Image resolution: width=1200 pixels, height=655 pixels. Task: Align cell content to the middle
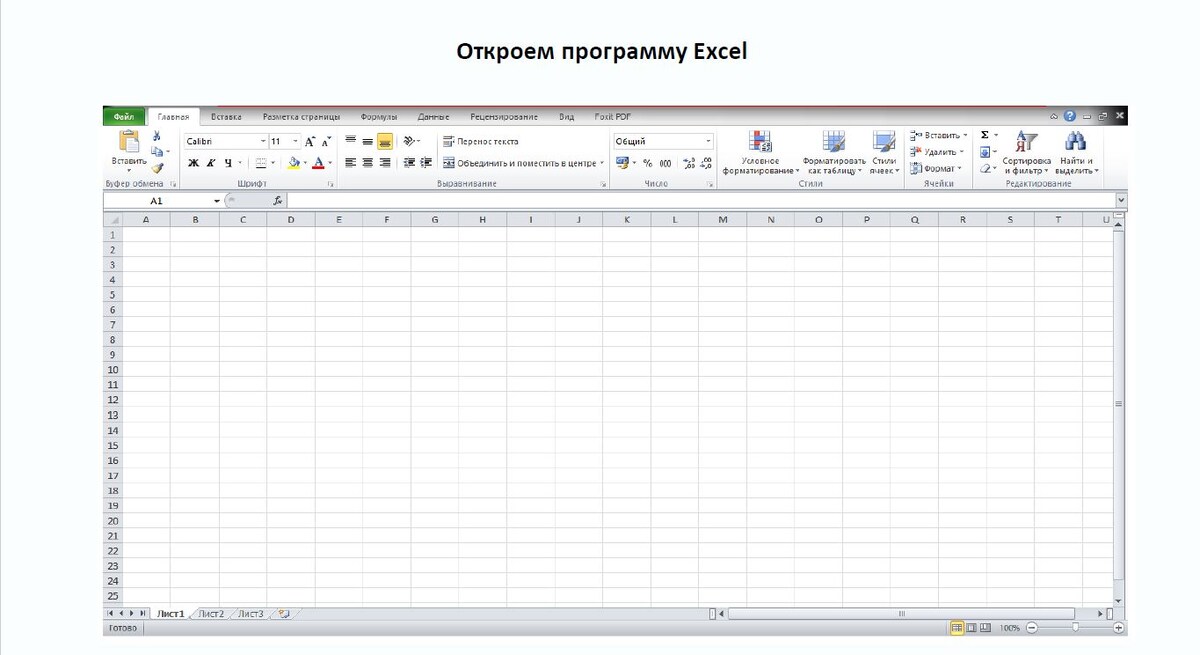367,142
